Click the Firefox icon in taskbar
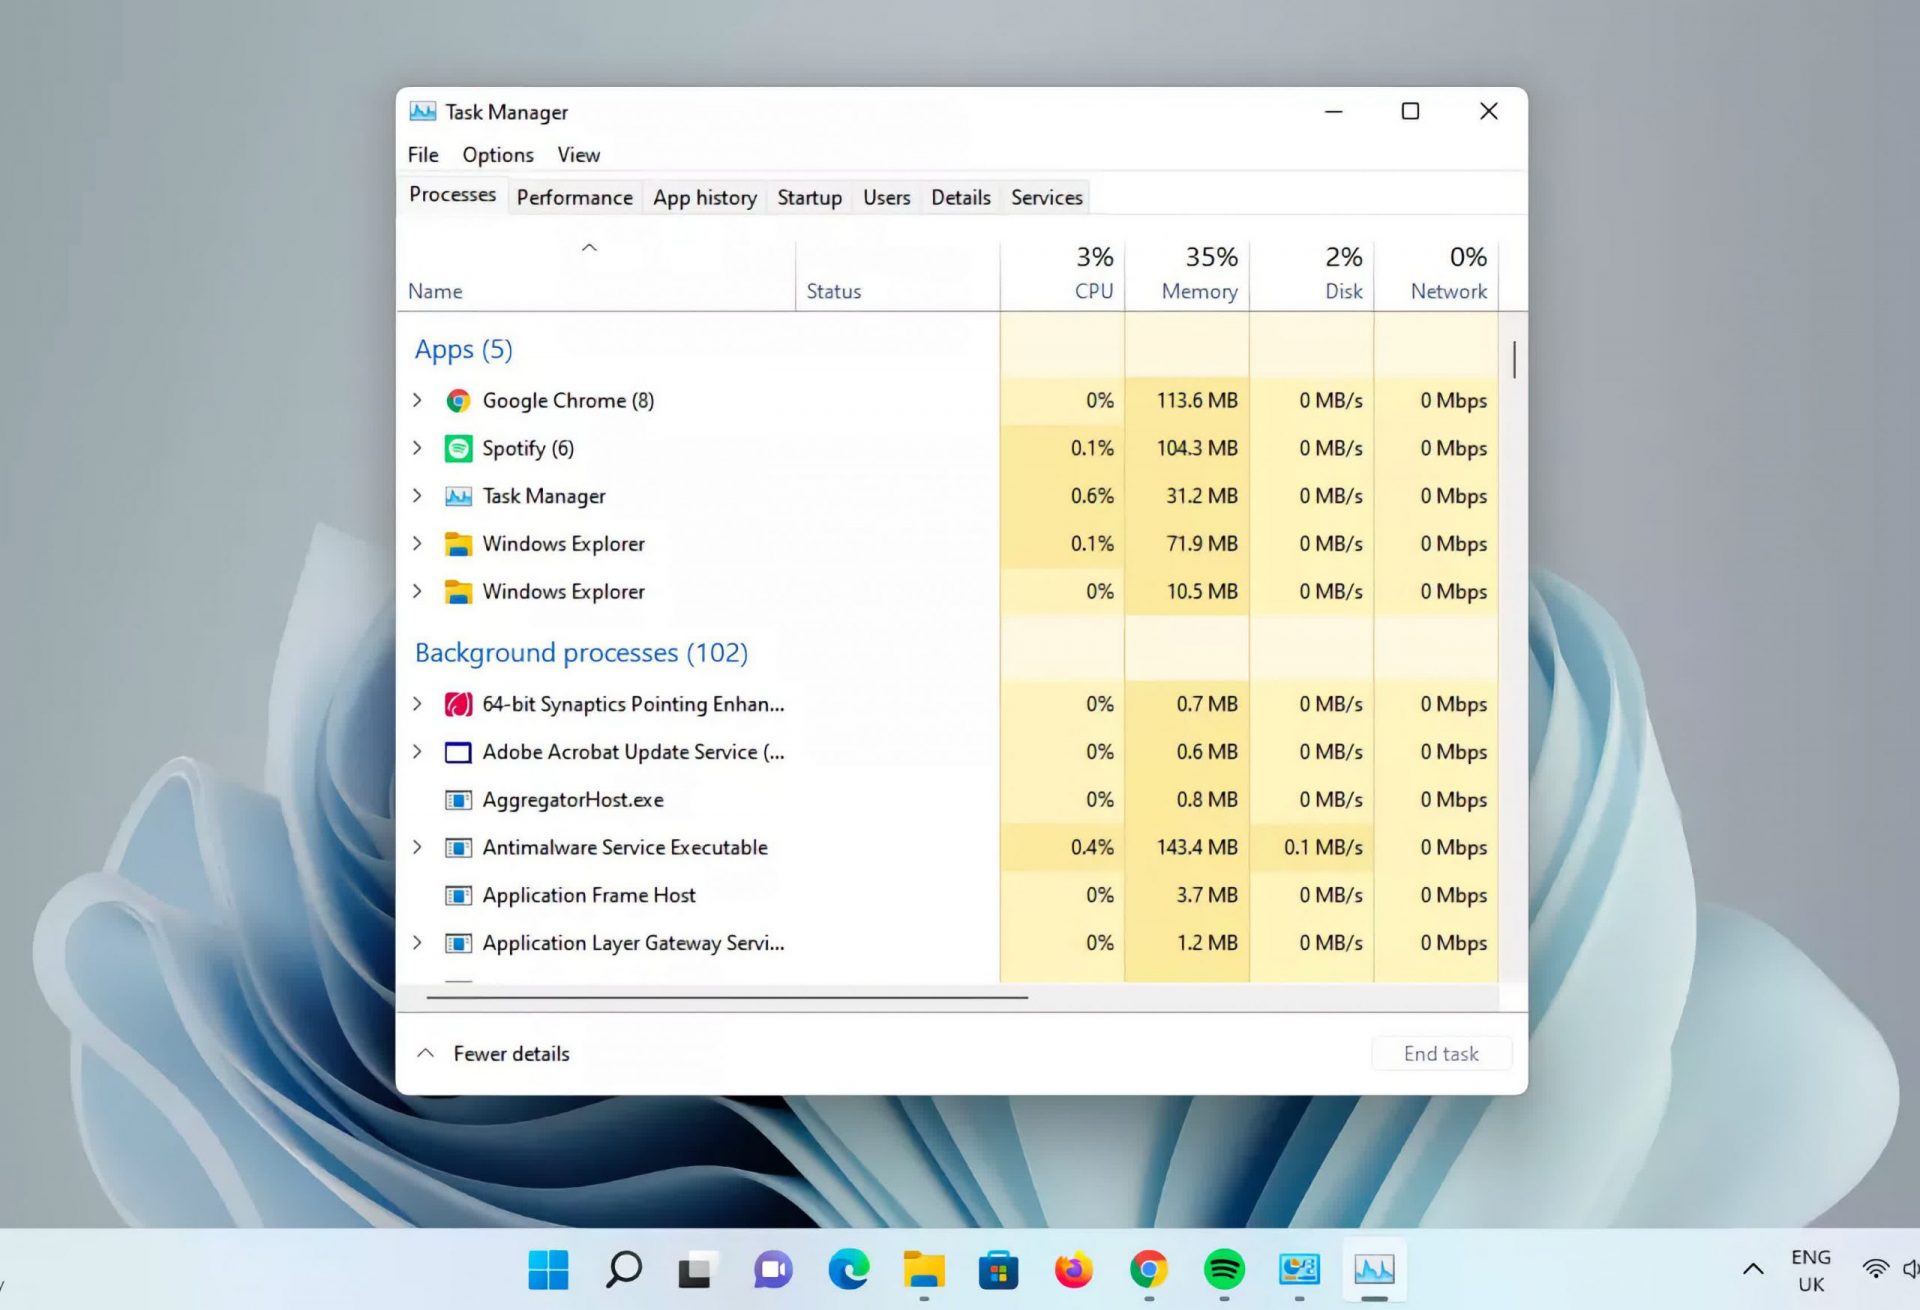 pyautogui.click(x=1074, y=1269)
